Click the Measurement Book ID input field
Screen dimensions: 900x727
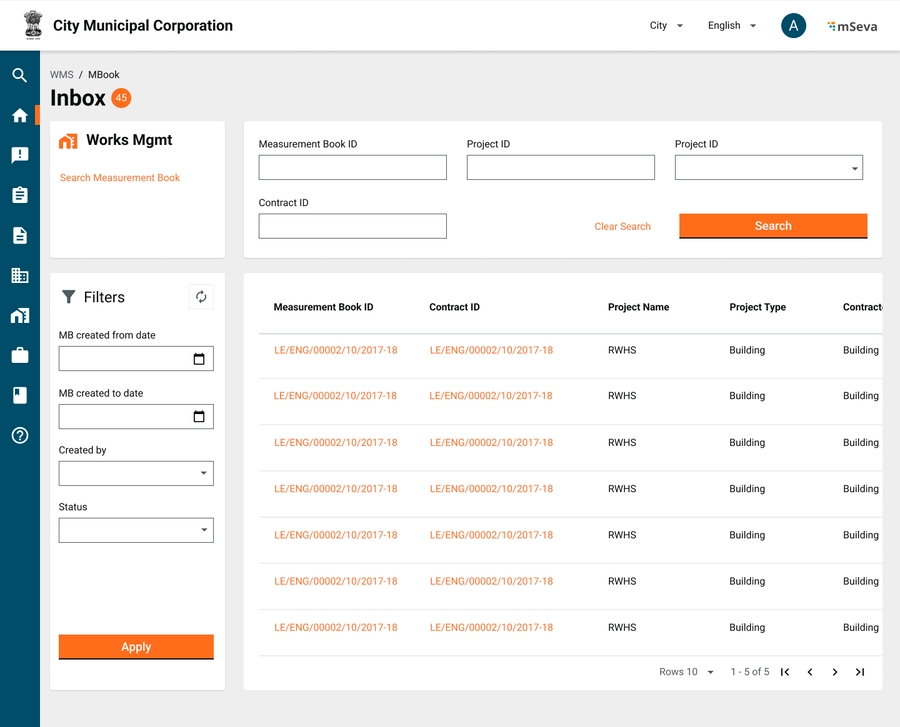point(352,168)
